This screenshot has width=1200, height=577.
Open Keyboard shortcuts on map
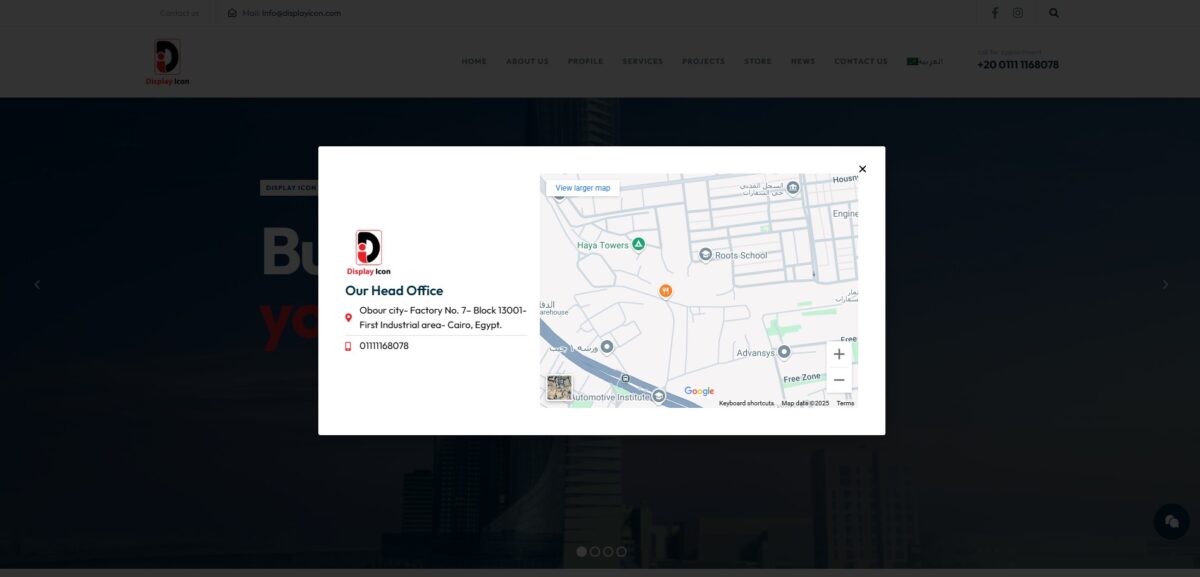(746, 403)
